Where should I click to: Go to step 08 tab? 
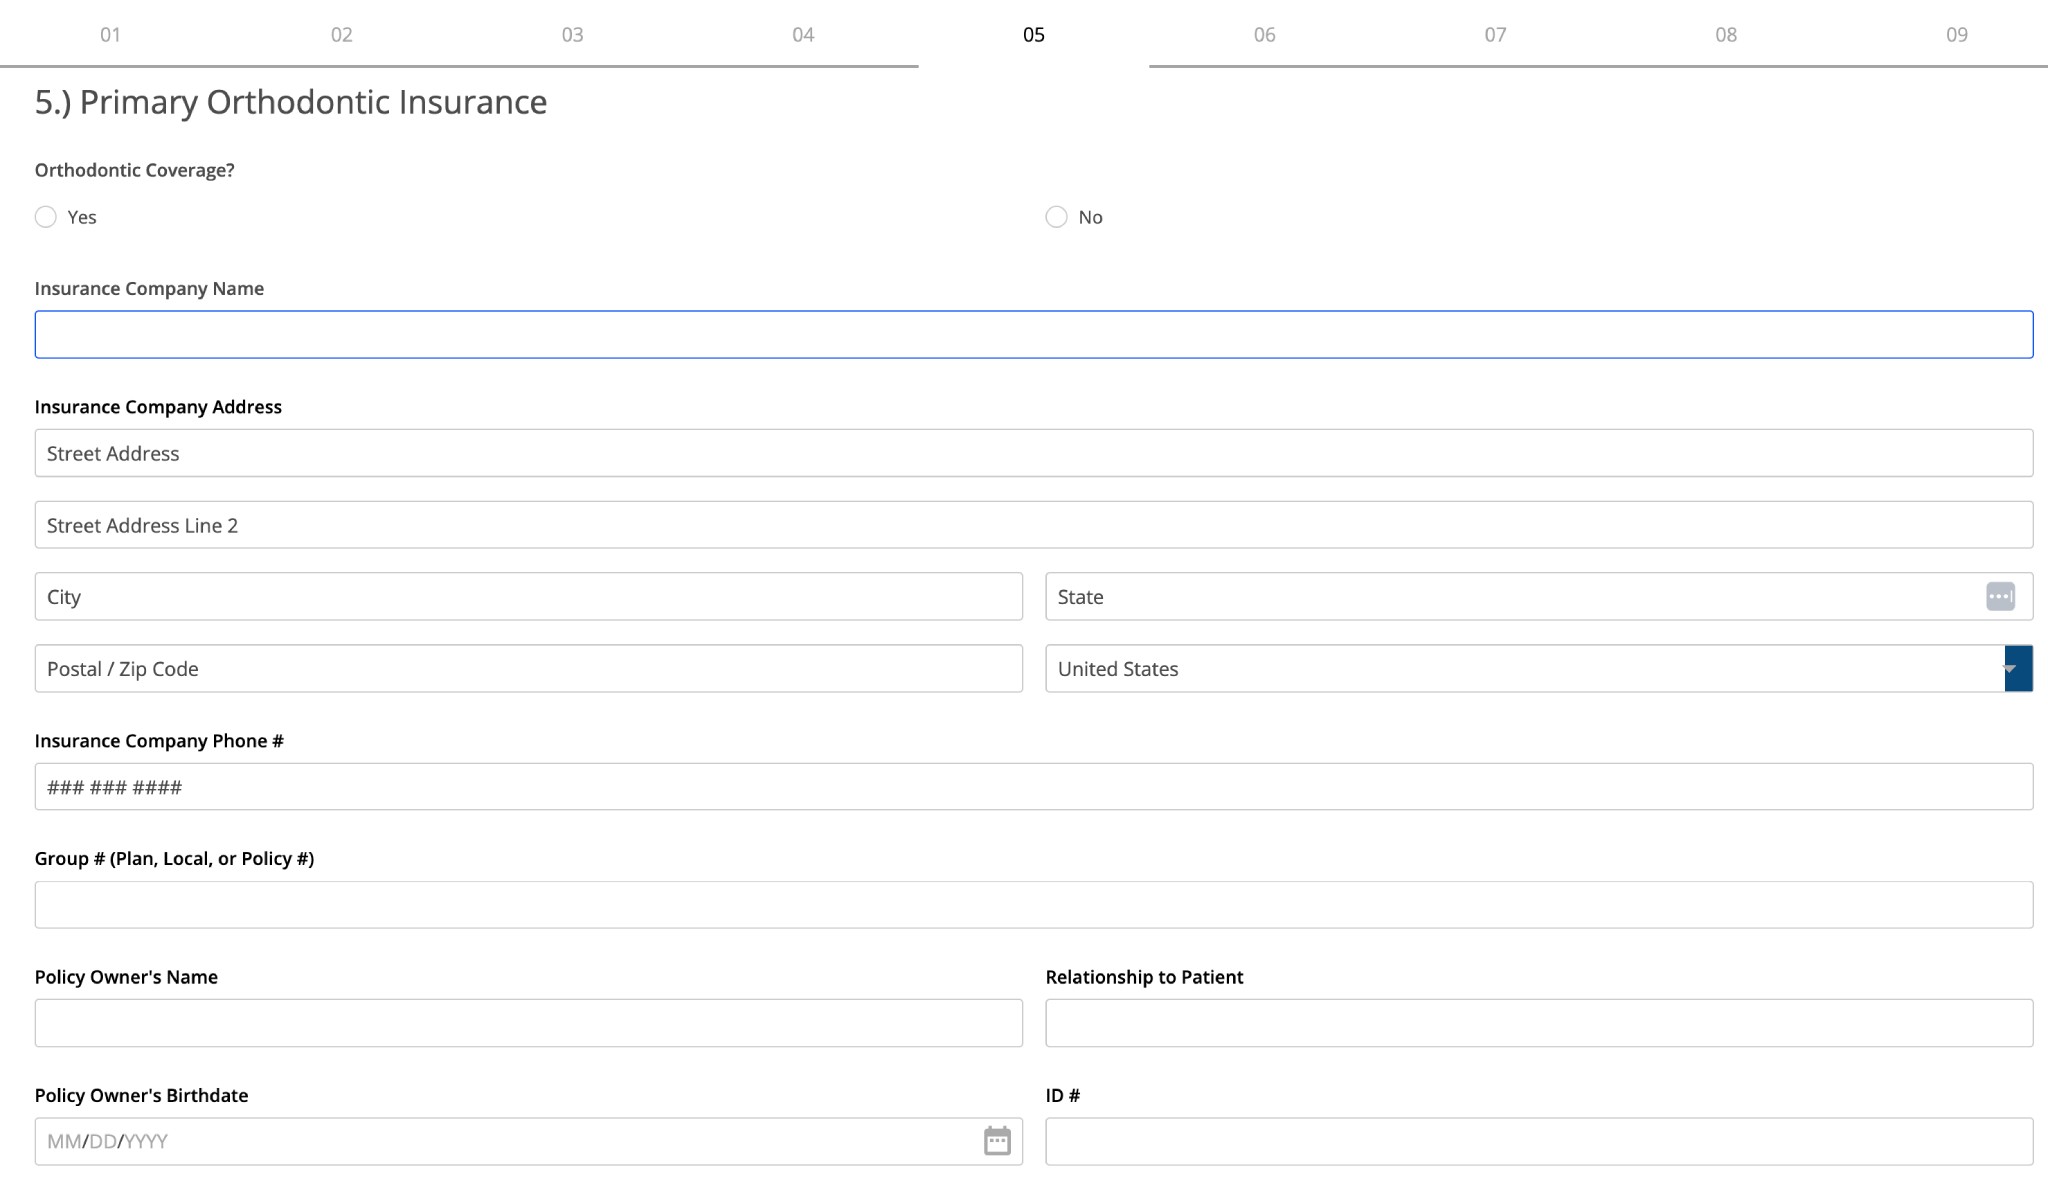[x=1726, y=35]
